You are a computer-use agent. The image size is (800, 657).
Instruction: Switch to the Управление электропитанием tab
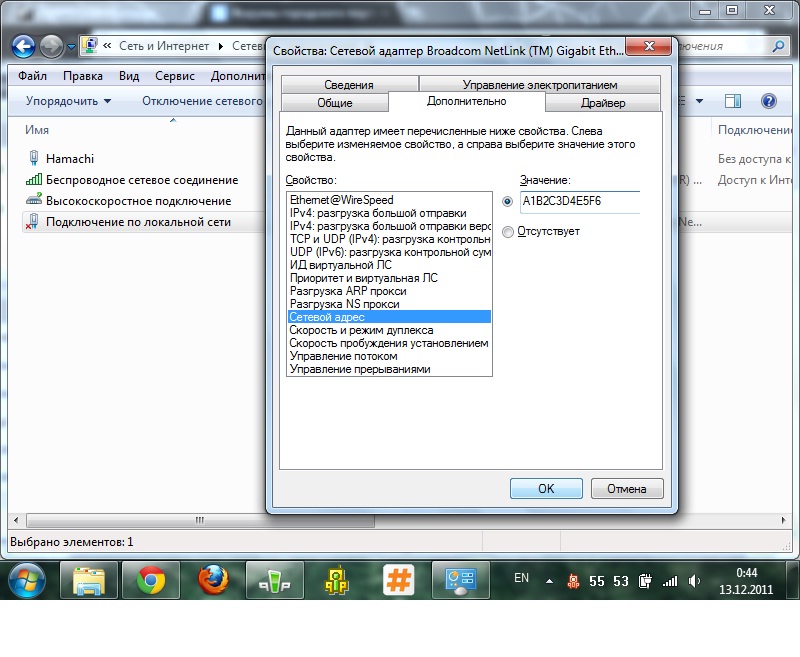pos(539,85)
